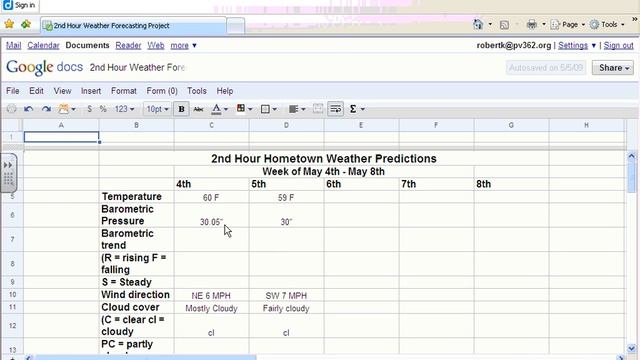Open the View menu

[x=62, y=91]
